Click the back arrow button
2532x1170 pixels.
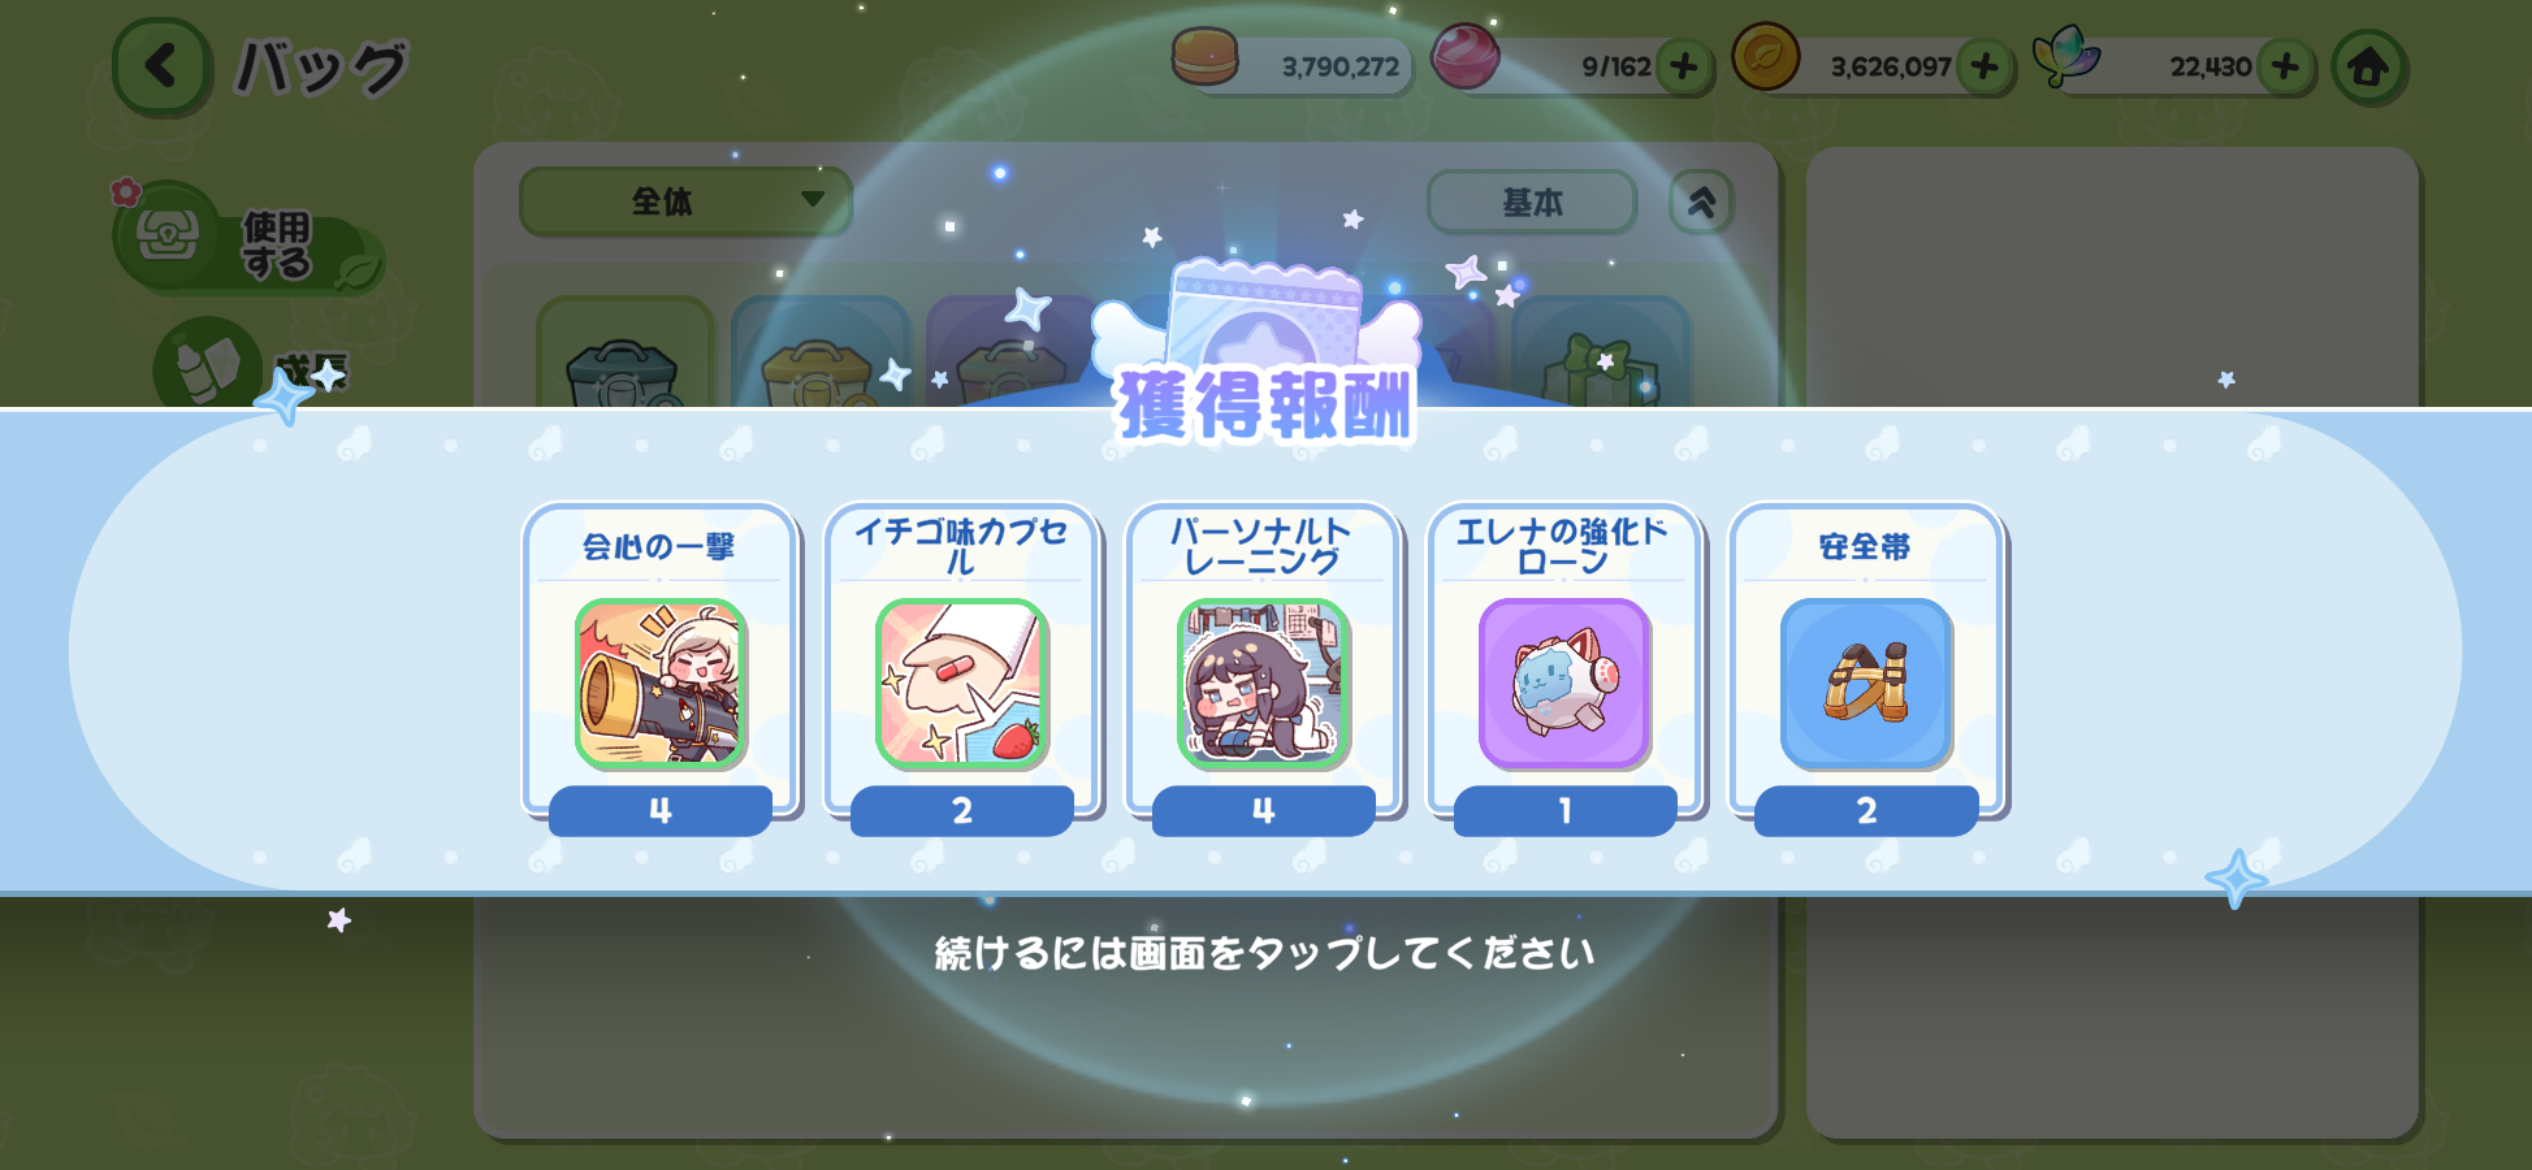pos(162,66)
